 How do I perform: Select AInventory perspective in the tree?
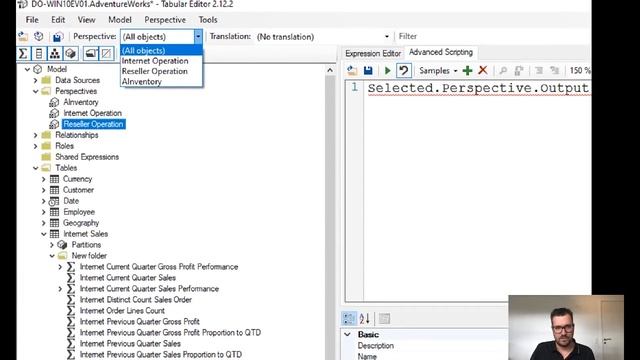click(81, 102)
